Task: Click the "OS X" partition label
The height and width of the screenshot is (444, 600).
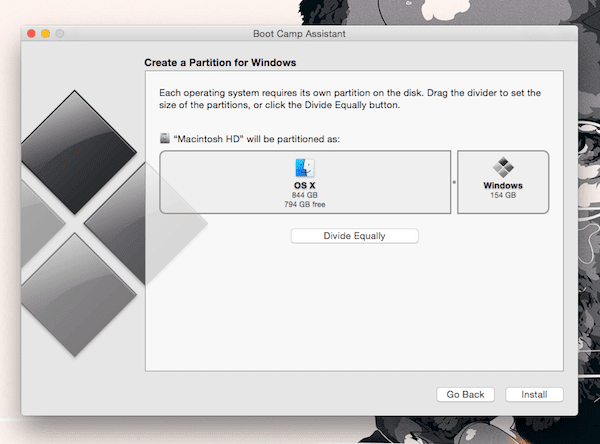Action: pyautogui.click(x=305, y=185)
